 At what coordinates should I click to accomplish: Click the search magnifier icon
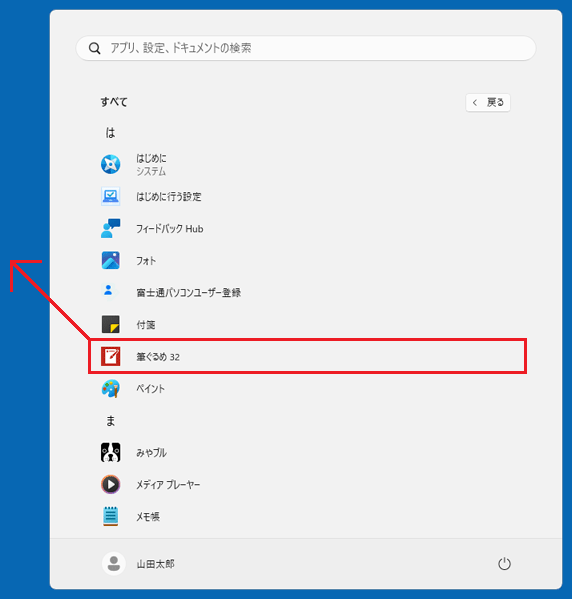(94, 49)
